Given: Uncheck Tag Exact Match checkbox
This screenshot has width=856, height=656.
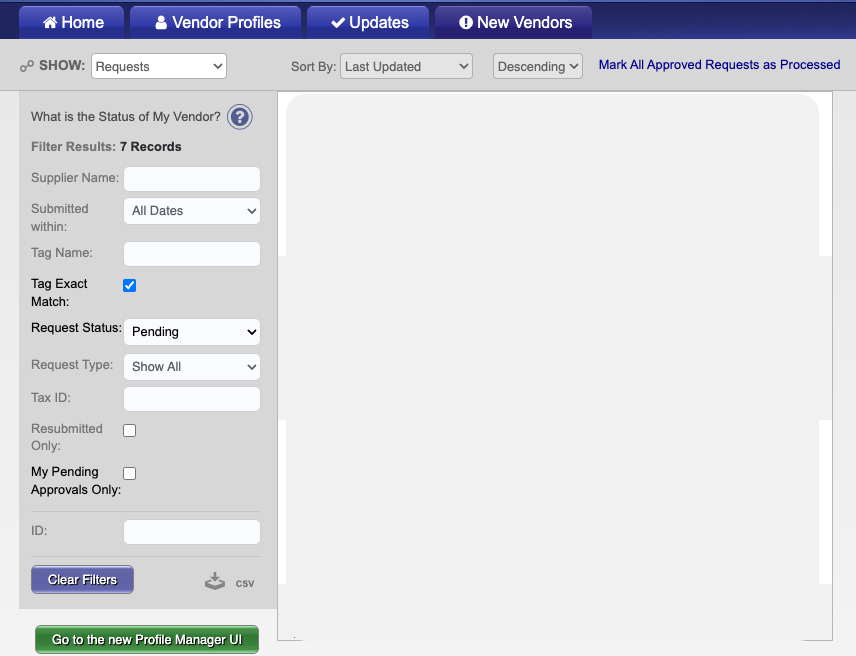Looking at the screenshot, I should click(x=129, y=285).
